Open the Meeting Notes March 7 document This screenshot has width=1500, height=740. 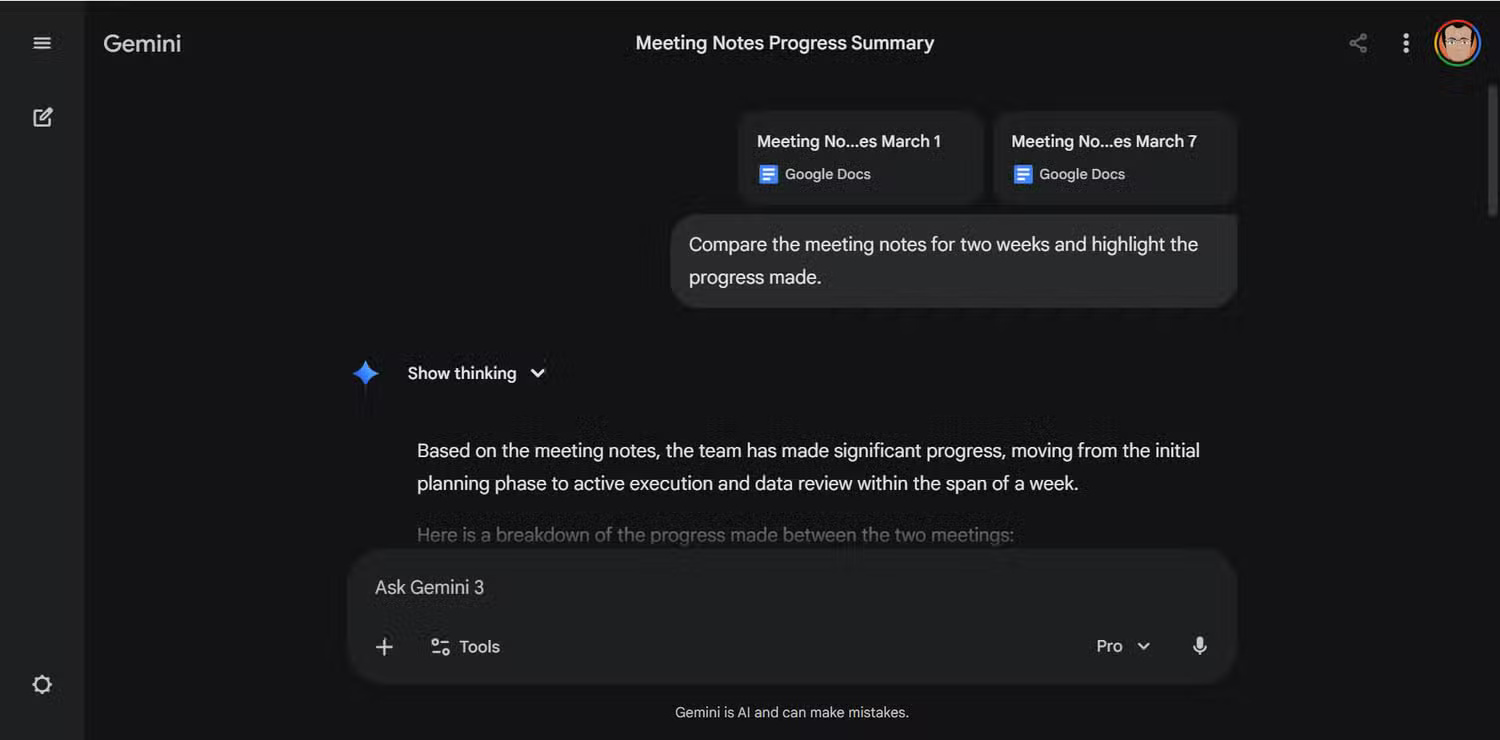coord(1113,157)
